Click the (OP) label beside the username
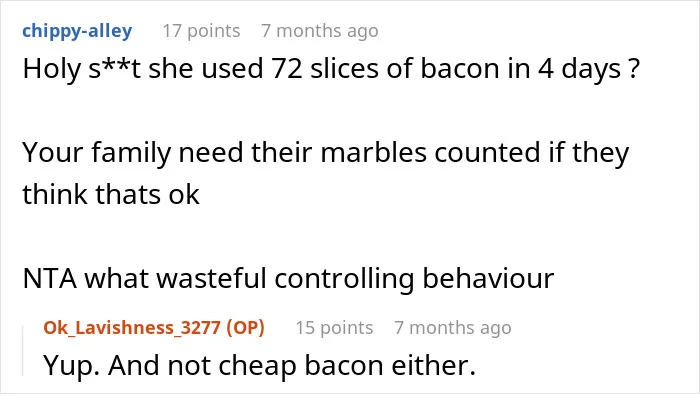700x394 pixels. pos(246,328)
